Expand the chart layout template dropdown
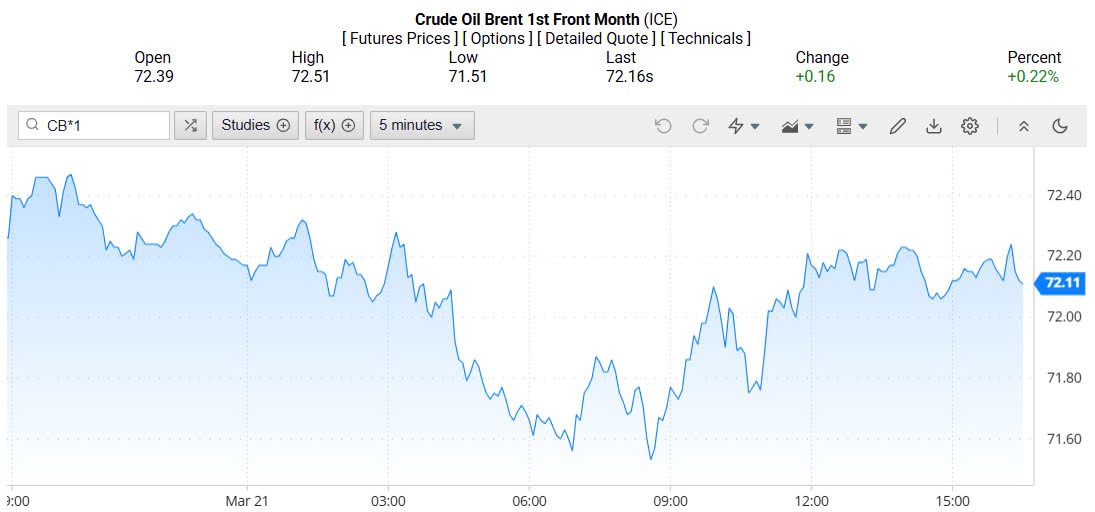Image resolution: width=1095 pixels, height=512 pixels. pos(851,126)
